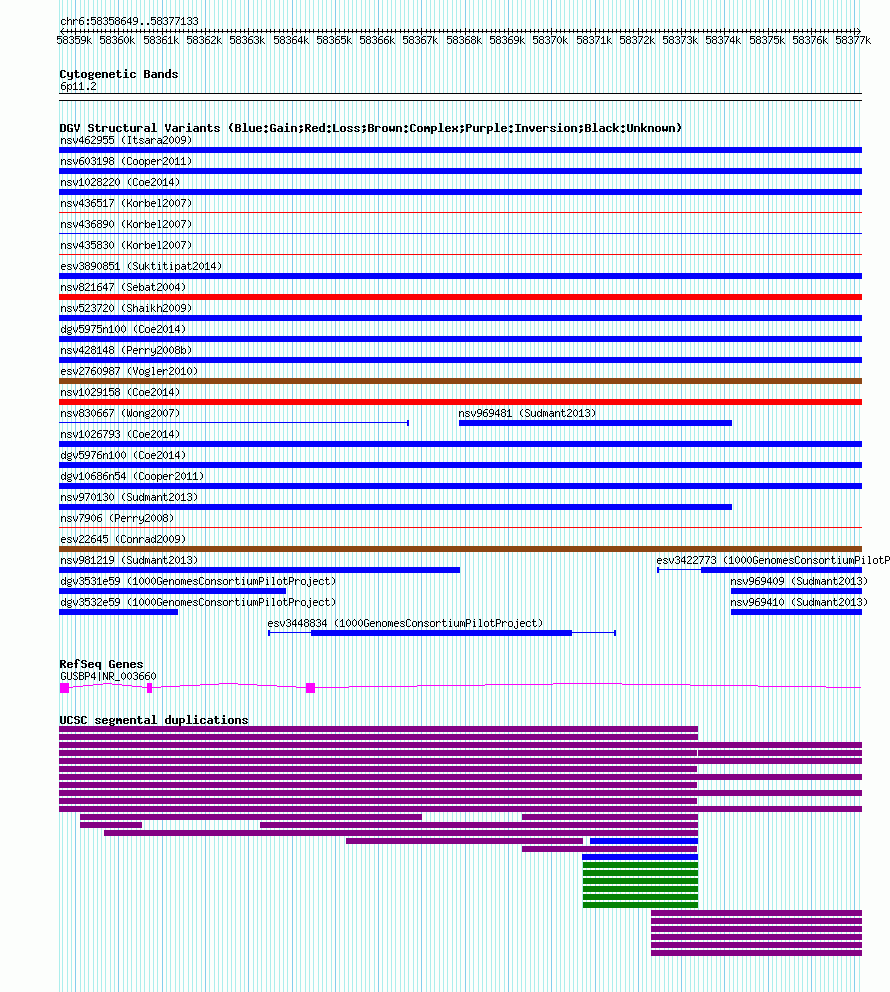Select esv2760987 (Vogler2010) label
Screen dimensions: 890x992
point(129,371)
